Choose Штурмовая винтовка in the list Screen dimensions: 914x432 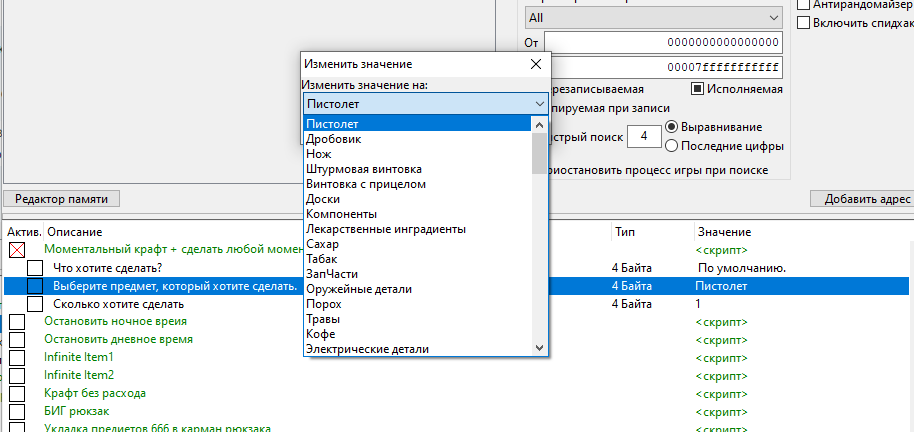click(364, 169)
